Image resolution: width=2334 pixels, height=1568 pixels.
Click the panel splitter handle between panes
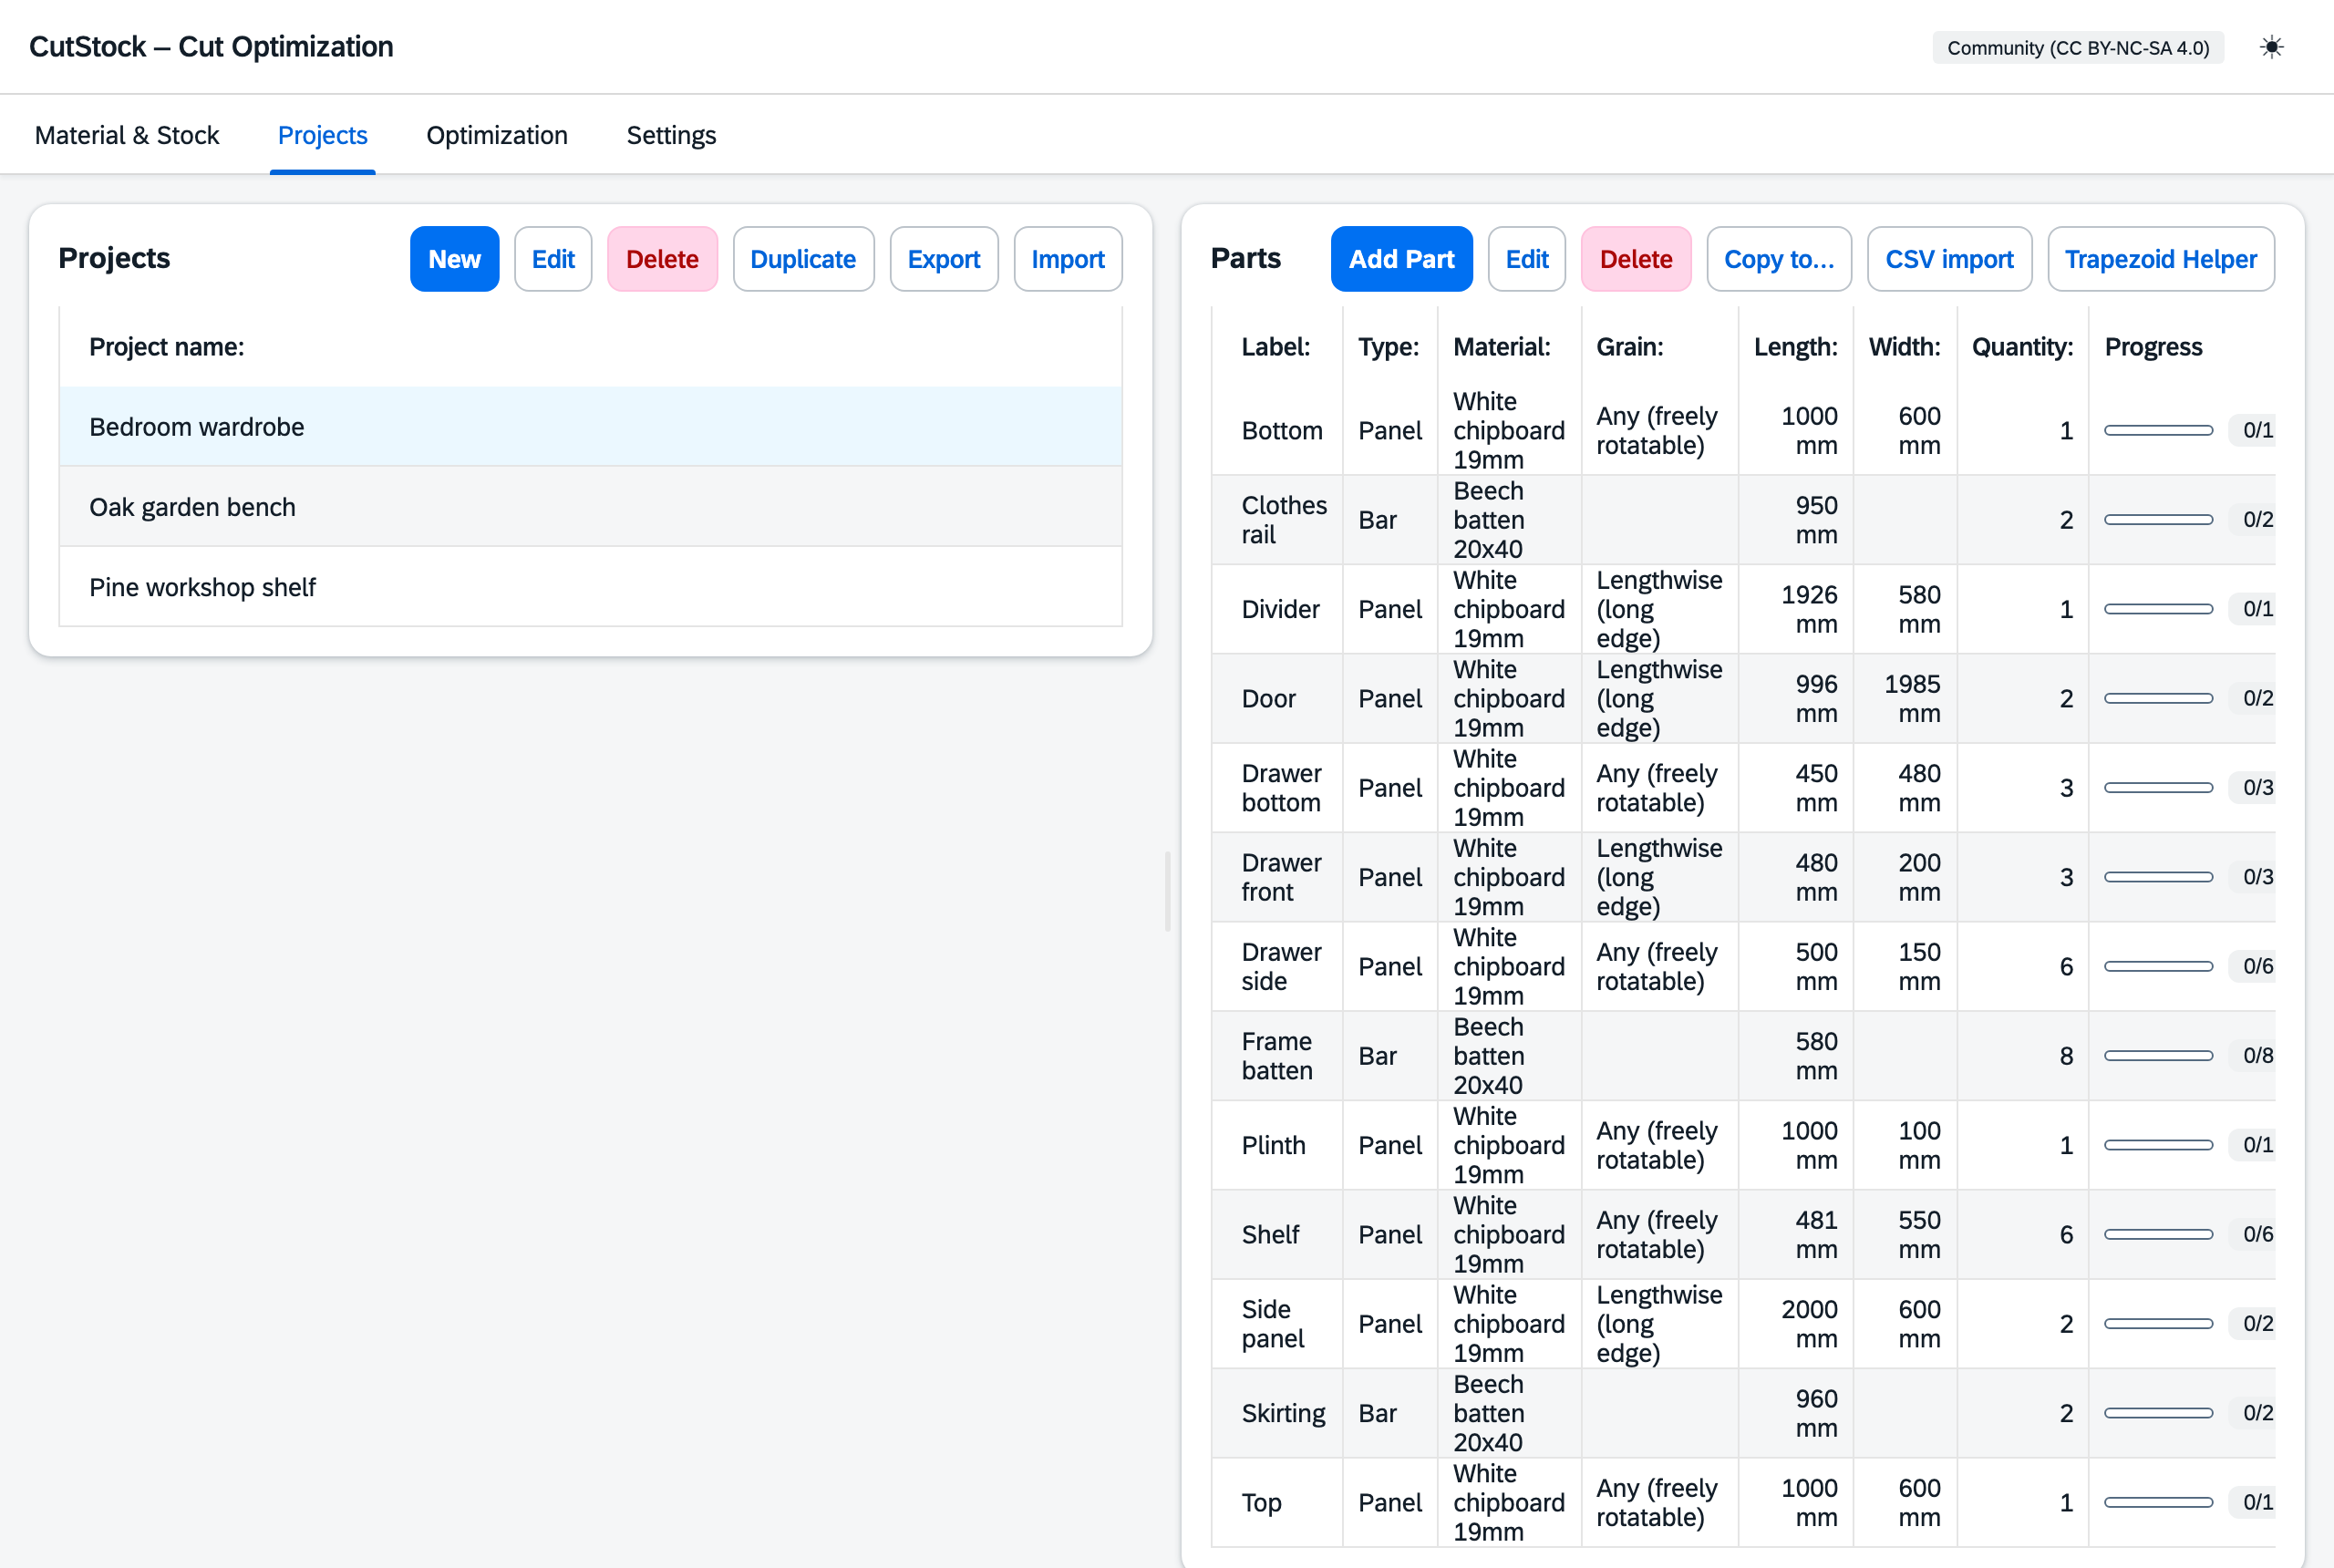pos(1167,890)
